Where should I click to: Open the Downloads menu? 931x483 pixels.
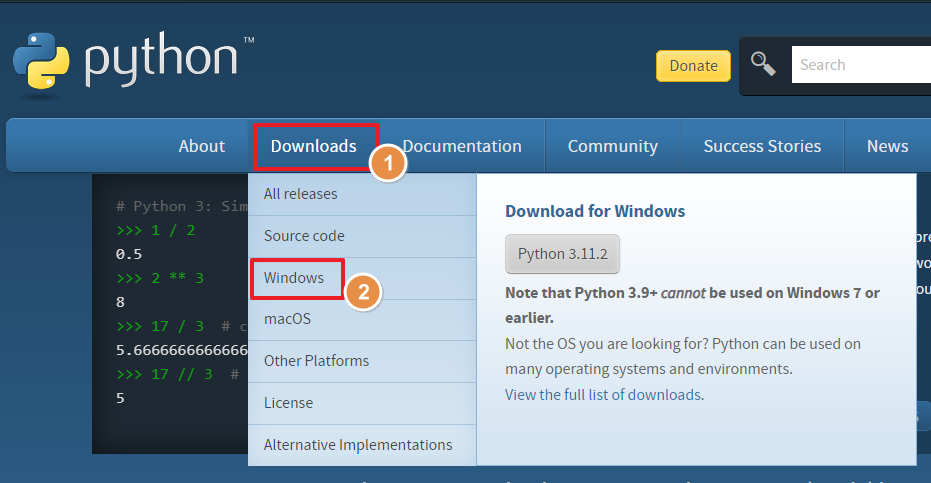pyautogui.click(x=314, y=146)
